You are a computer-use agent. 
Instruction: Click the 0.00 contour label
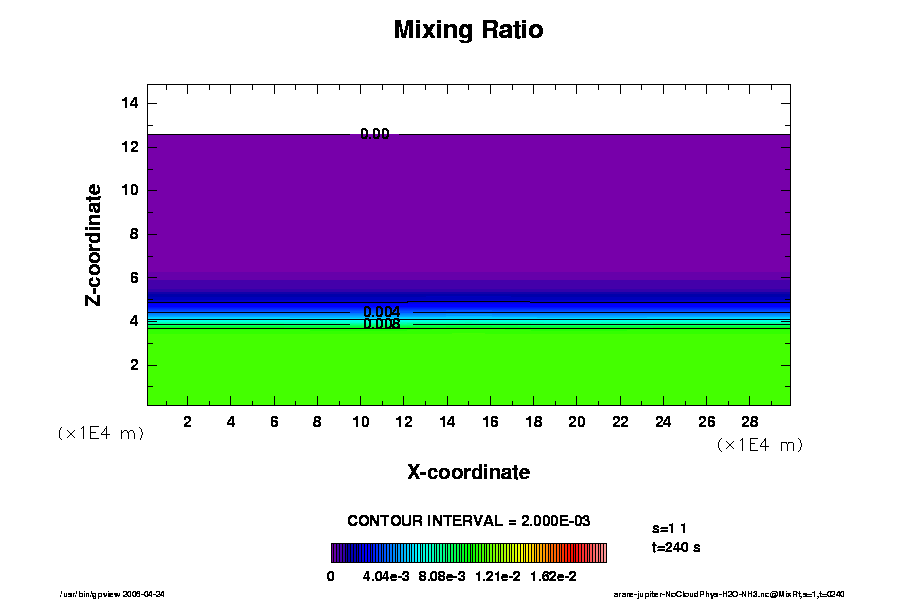tap(375, 134)
